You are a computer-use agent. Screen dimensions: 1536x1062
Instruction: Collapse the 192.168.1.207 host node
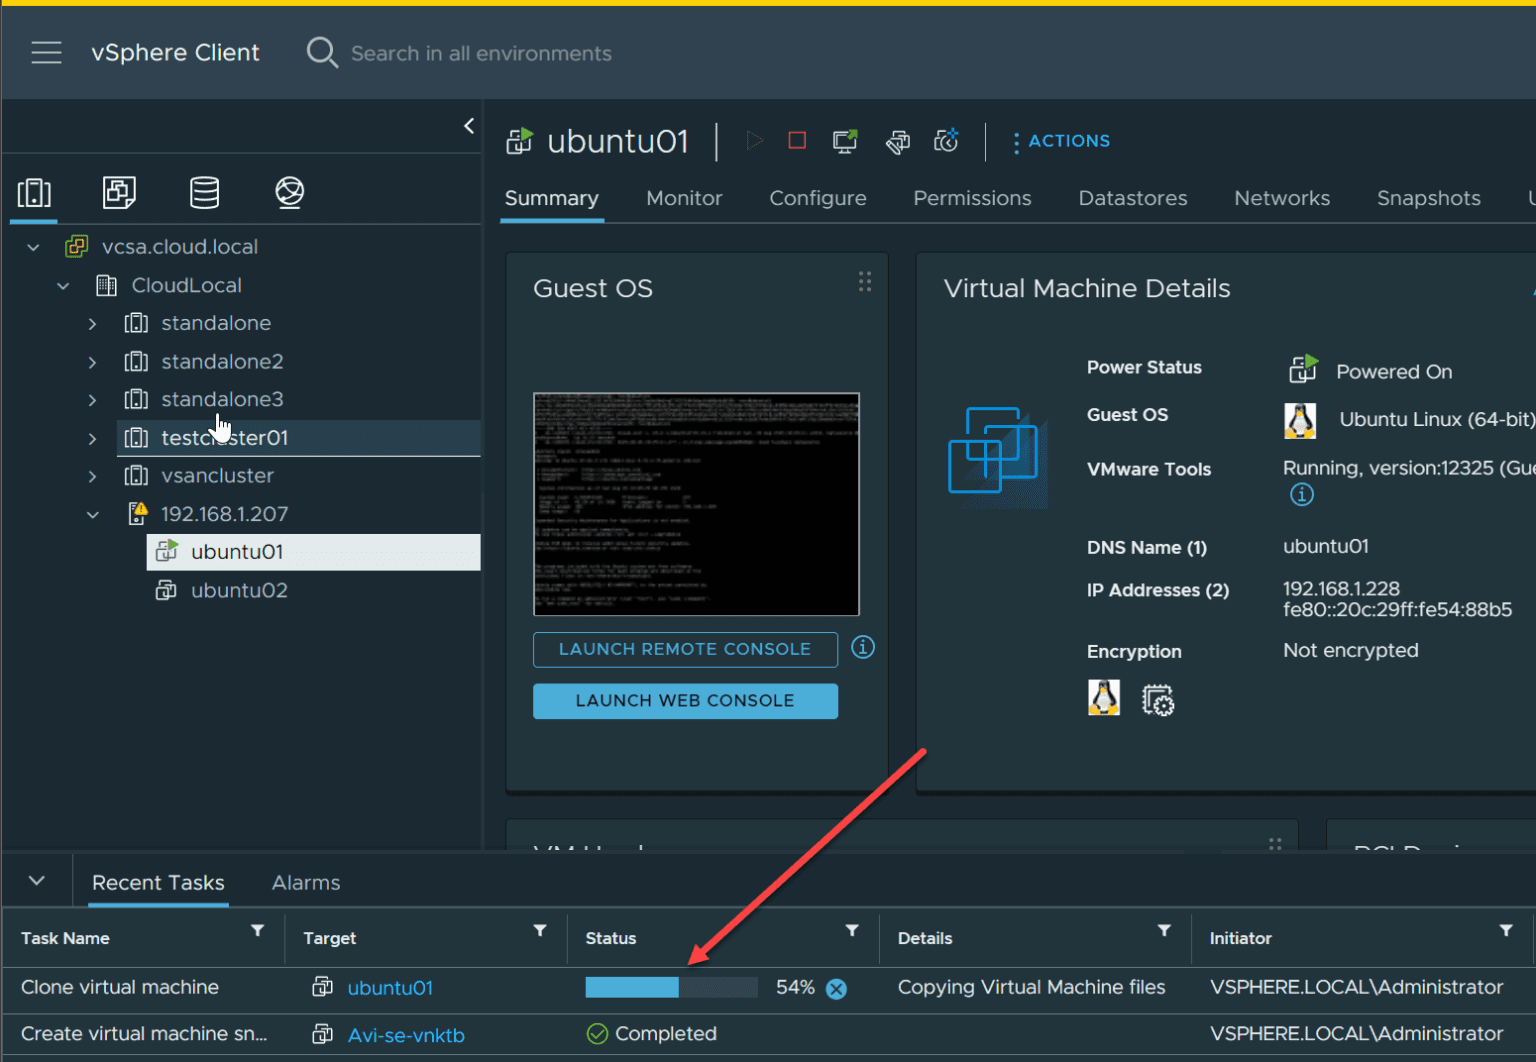tap(93, 514)
